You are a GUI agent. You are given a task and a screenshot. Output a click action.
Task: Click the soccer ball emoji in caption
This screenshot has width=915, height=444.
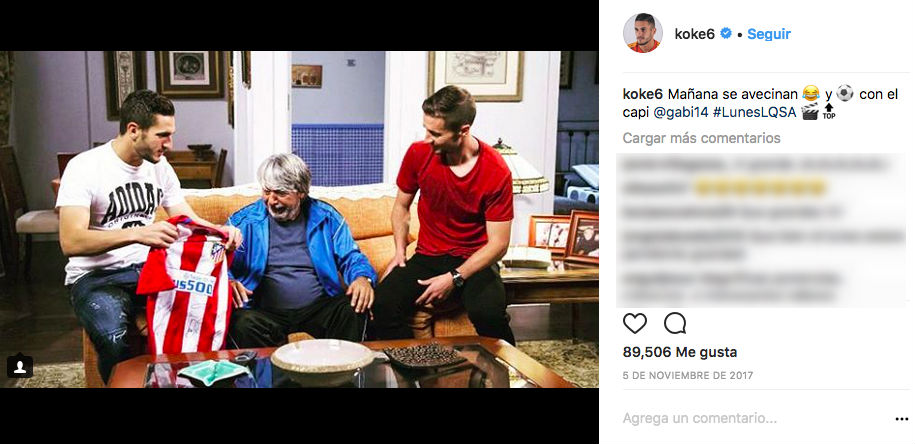pyautogui.click(x=844, y=93)
